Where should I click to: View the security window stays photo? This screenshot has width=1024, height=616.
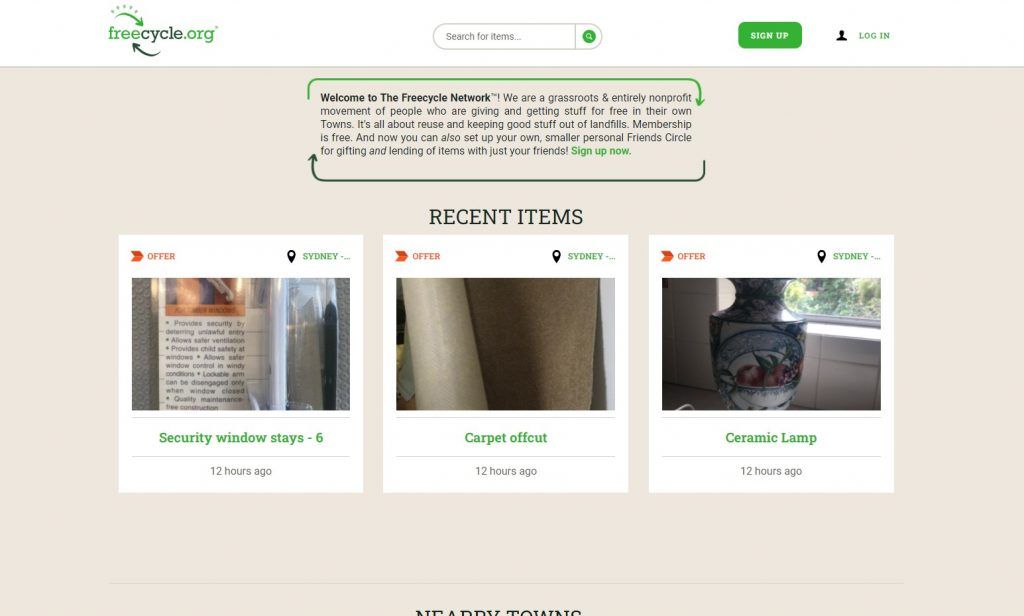[x=241, y=344]
